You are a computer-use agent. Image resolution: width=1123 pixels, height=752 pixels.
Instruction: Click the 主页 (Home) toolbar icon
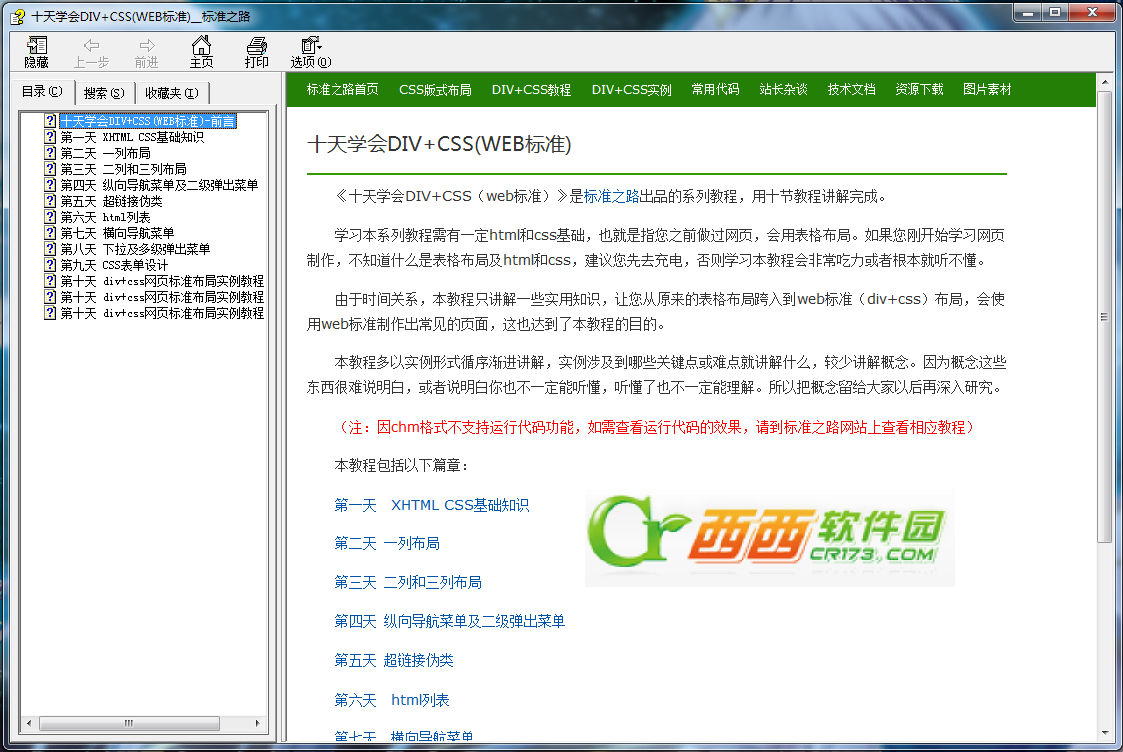tap(201, 50)
